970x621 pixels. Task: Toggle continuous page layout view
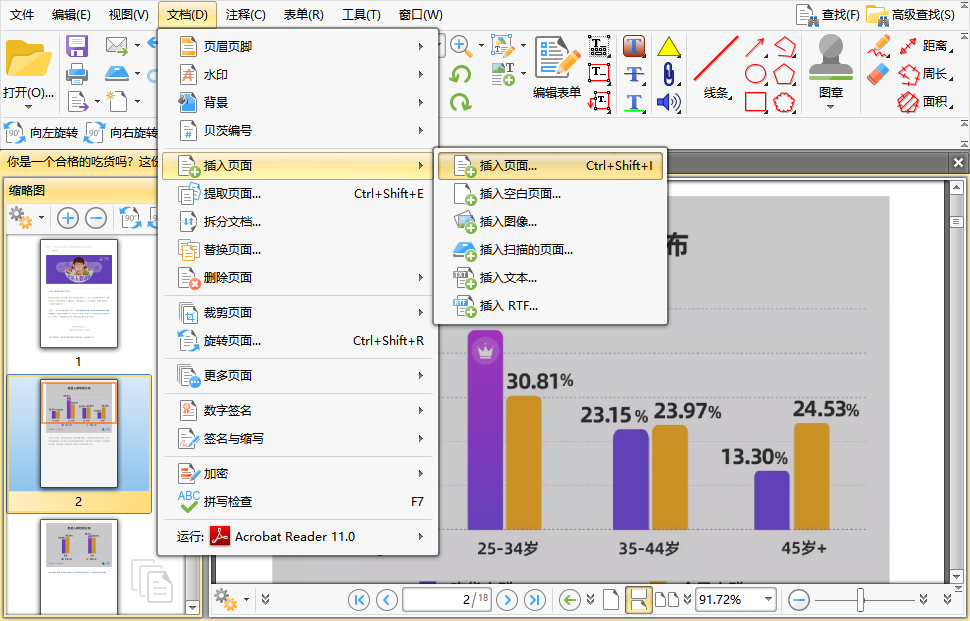(638, 599)
